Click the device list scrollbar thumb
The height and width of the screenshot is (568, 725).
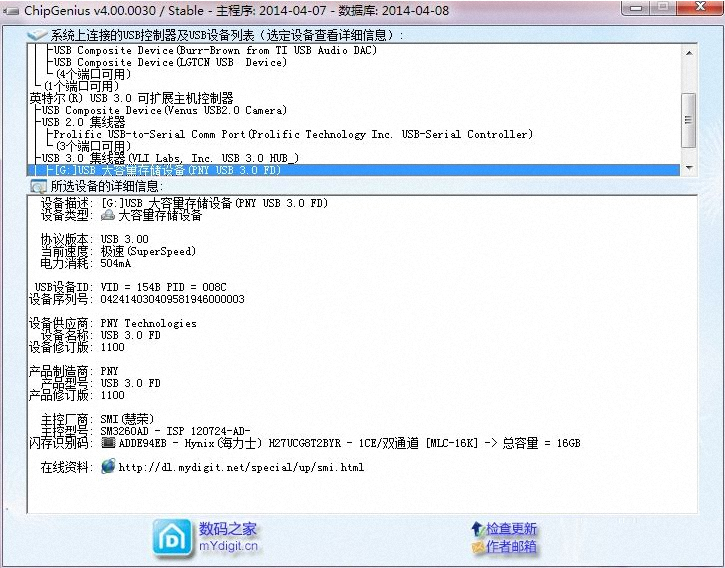(x=689, y=120)
